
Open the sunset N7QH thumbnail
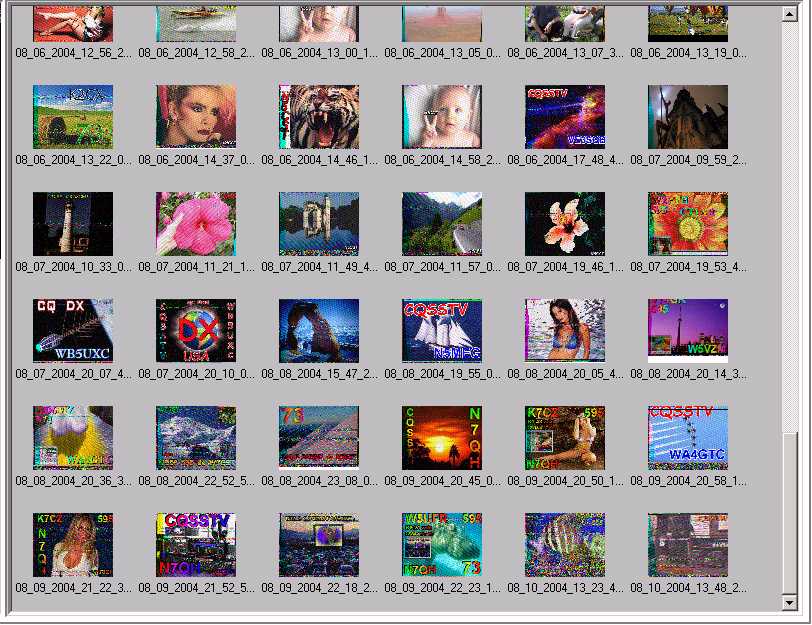point(442,437)
